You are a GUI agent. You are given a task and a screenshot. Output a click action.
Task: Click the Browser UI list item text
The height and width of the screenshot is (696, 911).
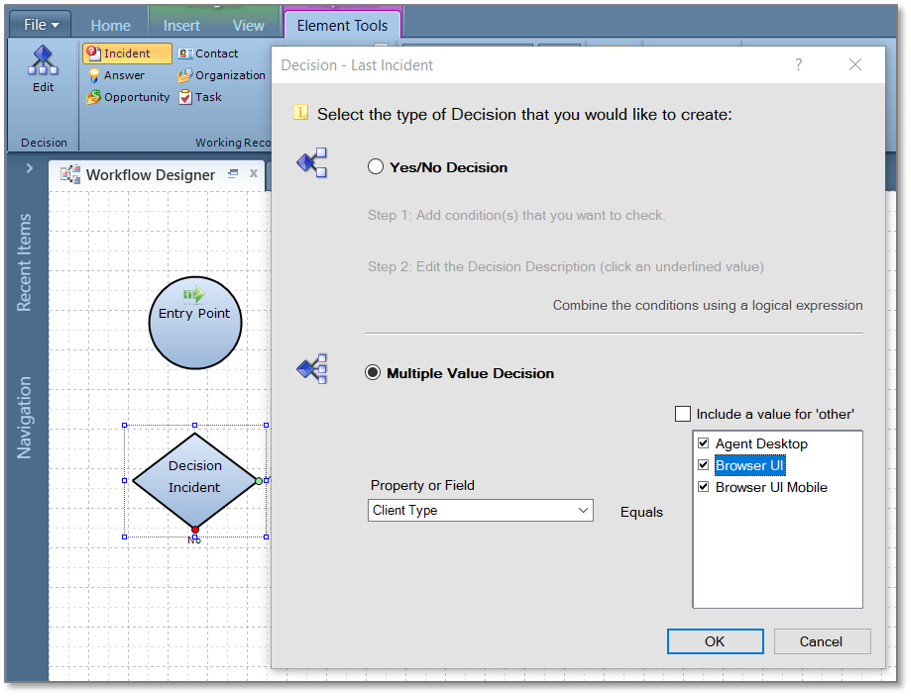[x=749, y=465]
